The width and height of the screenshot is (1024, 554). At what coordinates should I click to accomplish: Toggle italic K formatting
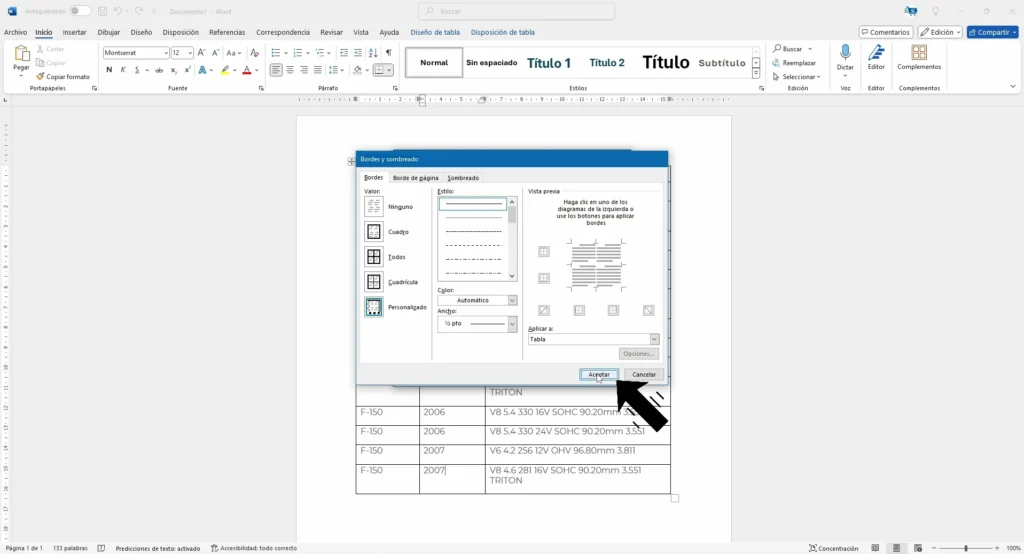pos(123,70)
